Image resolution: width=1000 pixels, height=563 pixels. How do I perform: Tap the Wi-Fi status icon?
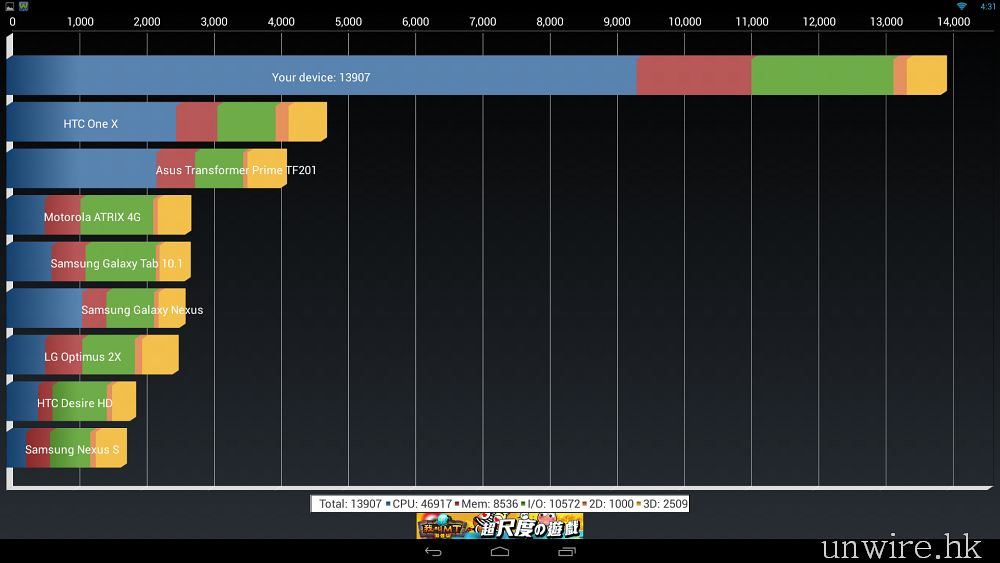coord(961,6)
